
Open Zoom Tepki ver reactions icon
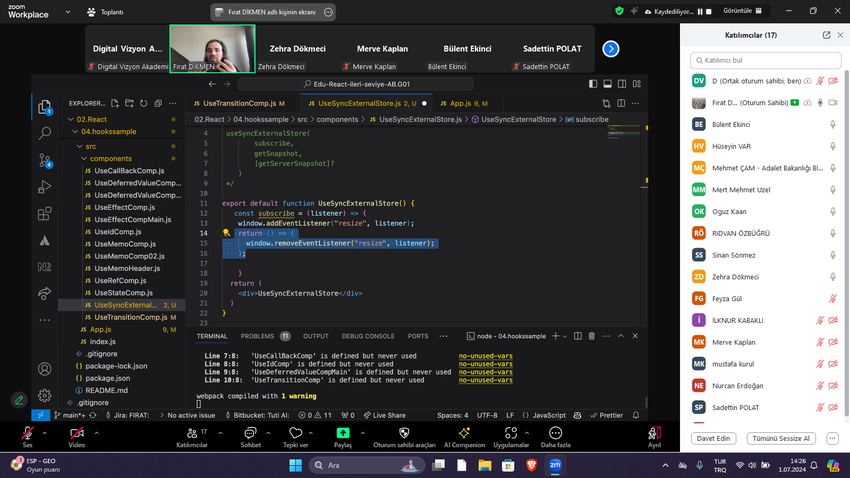[x=295, y=433]
